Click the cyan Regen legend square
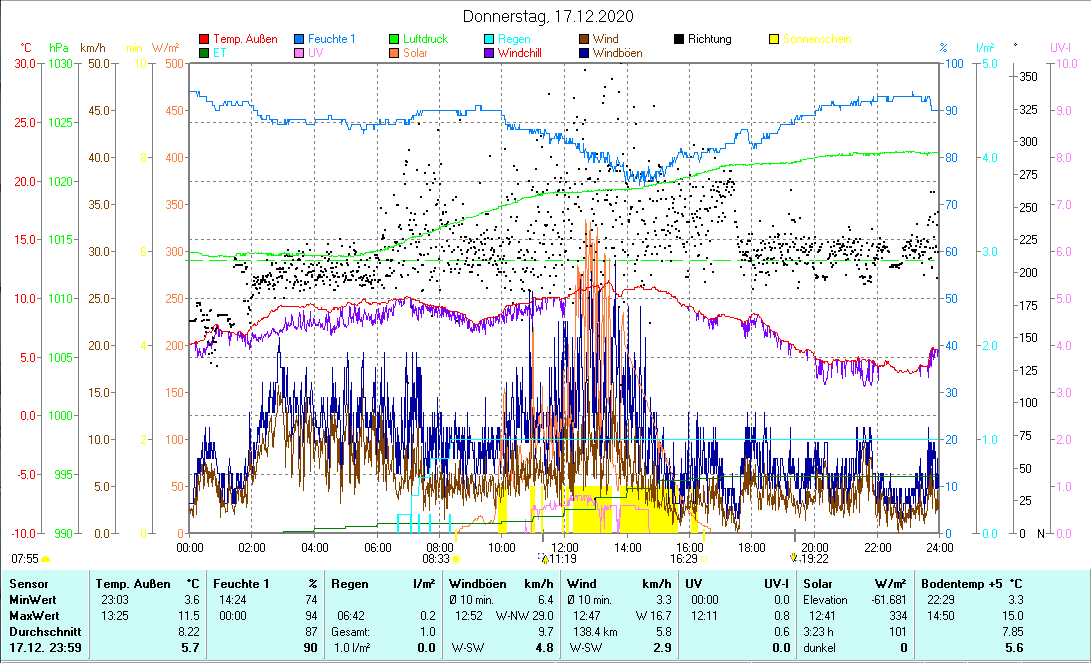This screenshot has width=1091, height=663. click(x=489, y=39)
